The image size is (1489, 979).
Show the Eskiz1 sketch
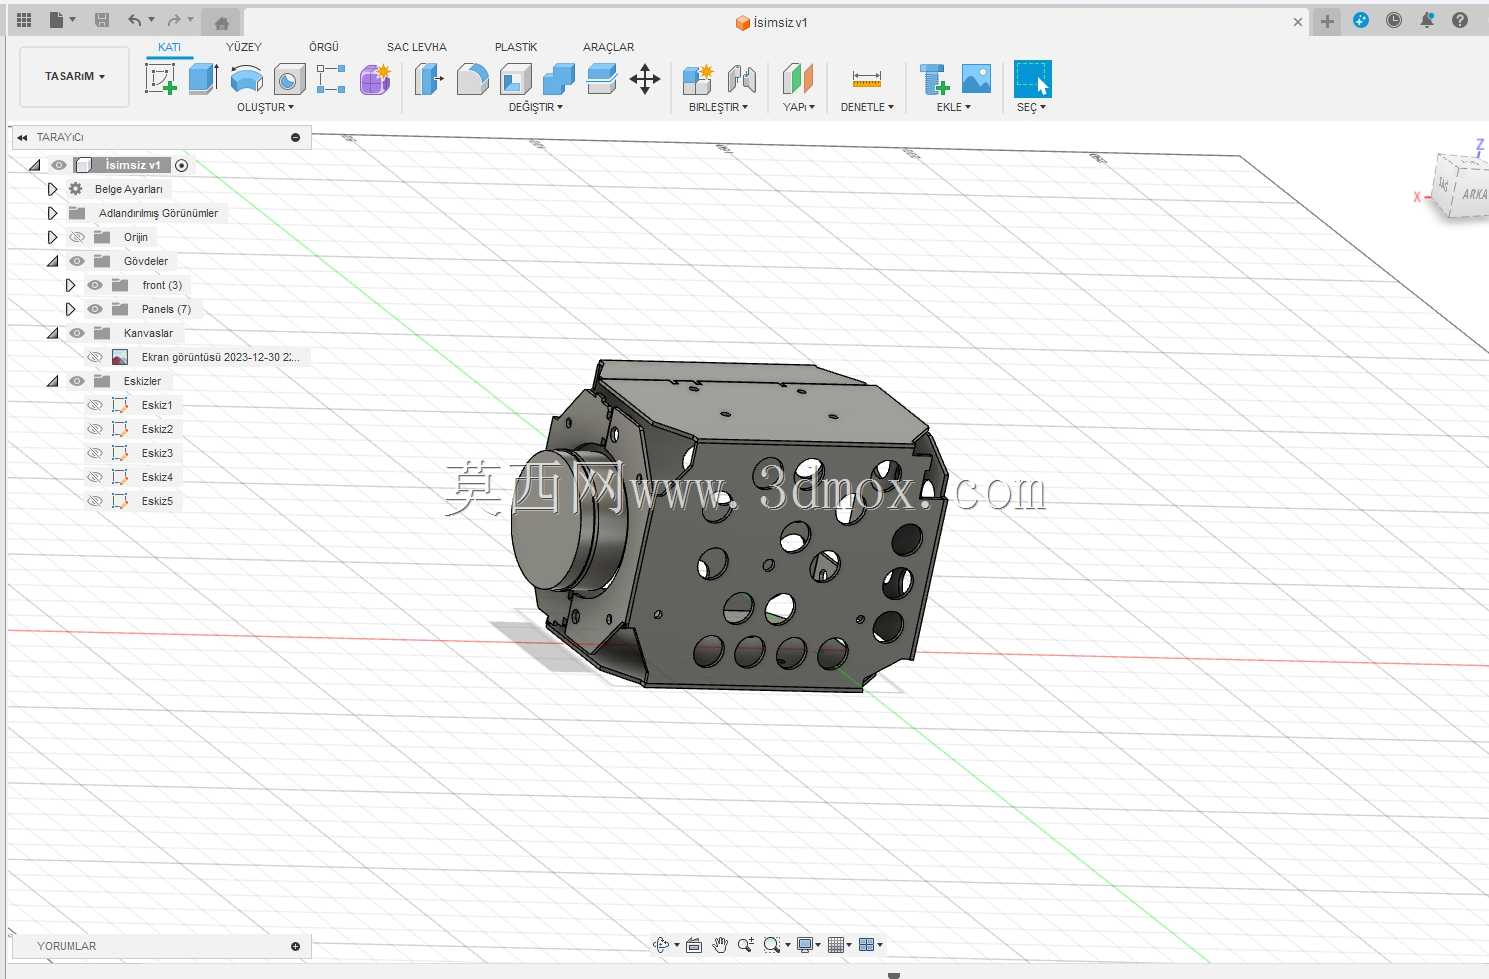(x=95, y=405)
